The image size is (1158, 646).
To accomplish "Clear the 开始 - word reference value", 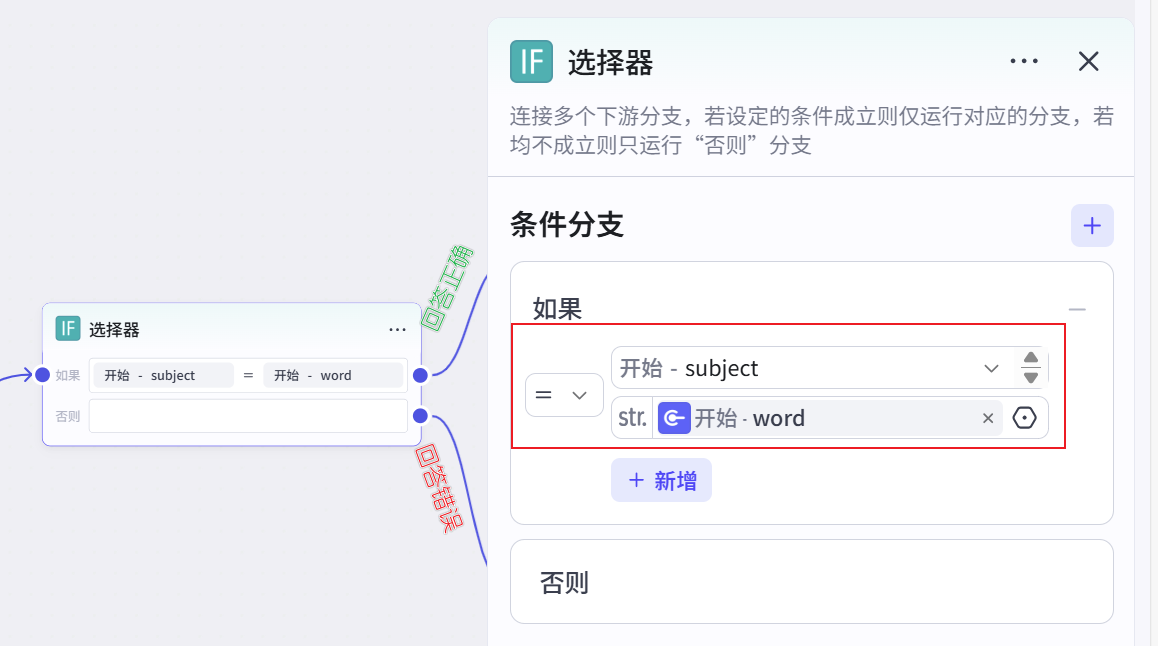I will click(988, 418).
